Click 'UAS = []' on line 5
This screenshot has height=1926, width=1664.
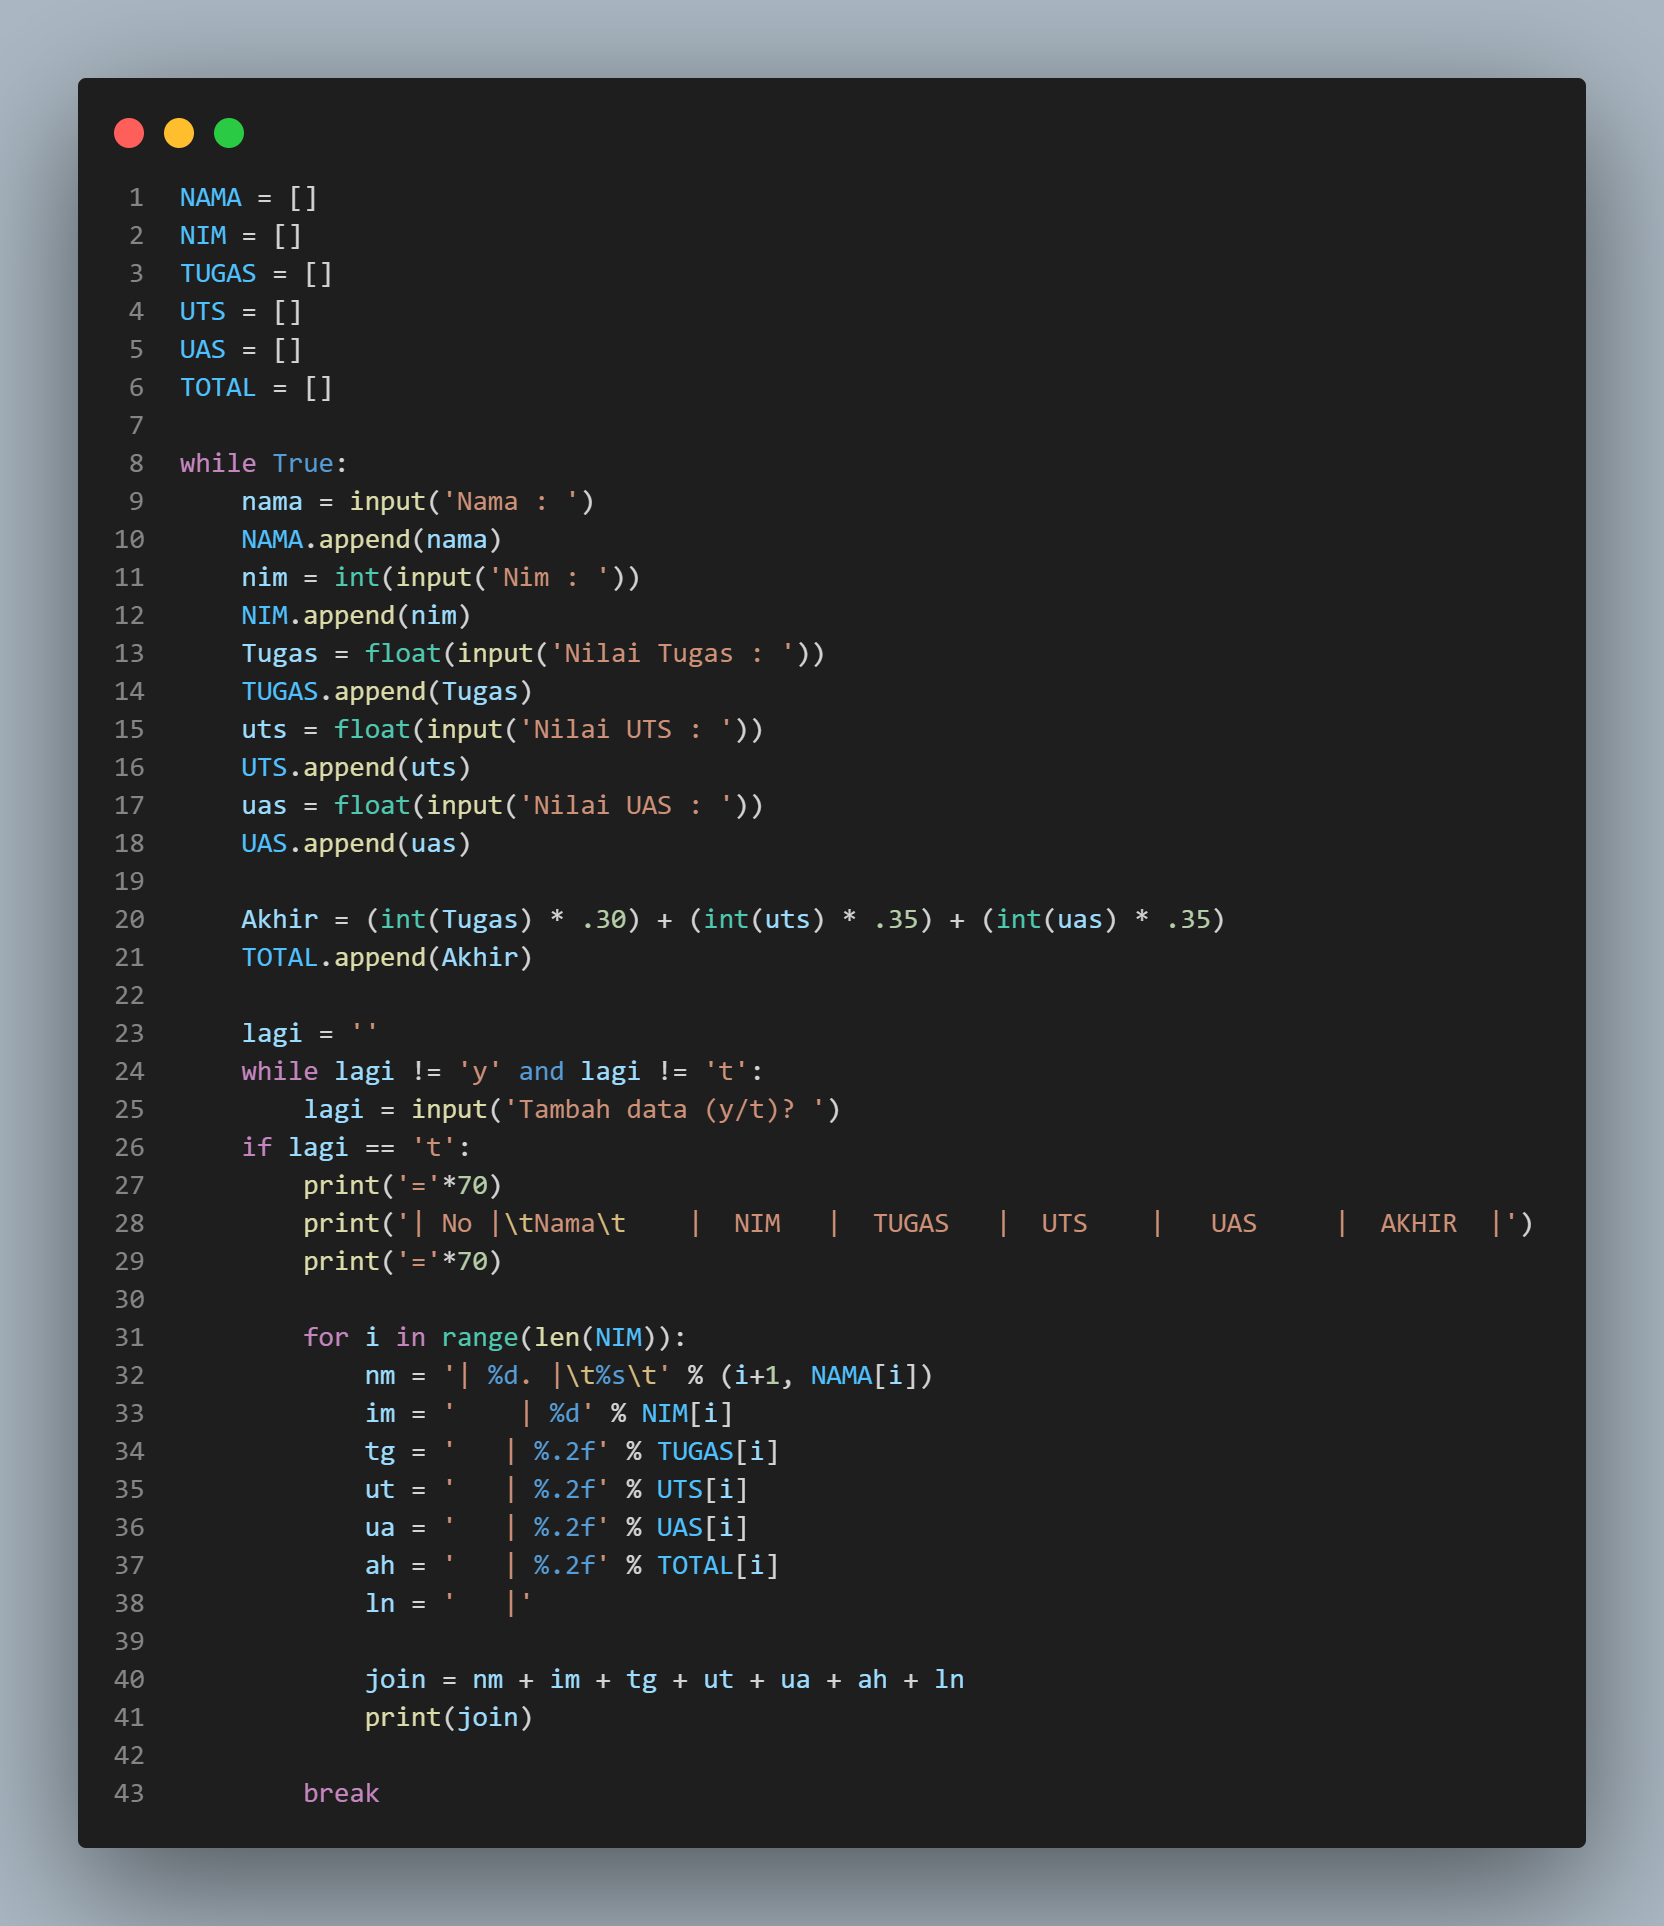[x=240, y=350]
